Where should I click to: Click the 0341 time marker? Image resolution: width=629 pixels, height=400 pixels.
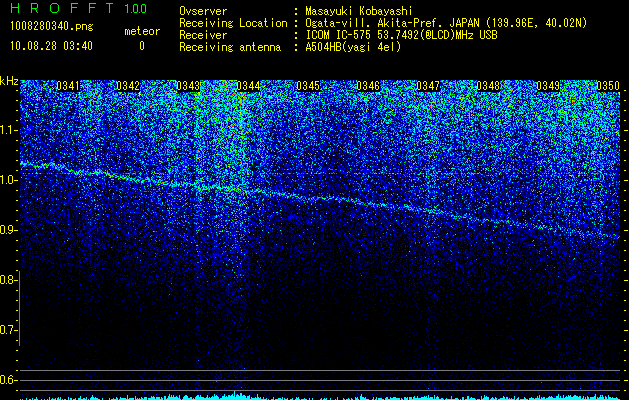coord(68,86)
